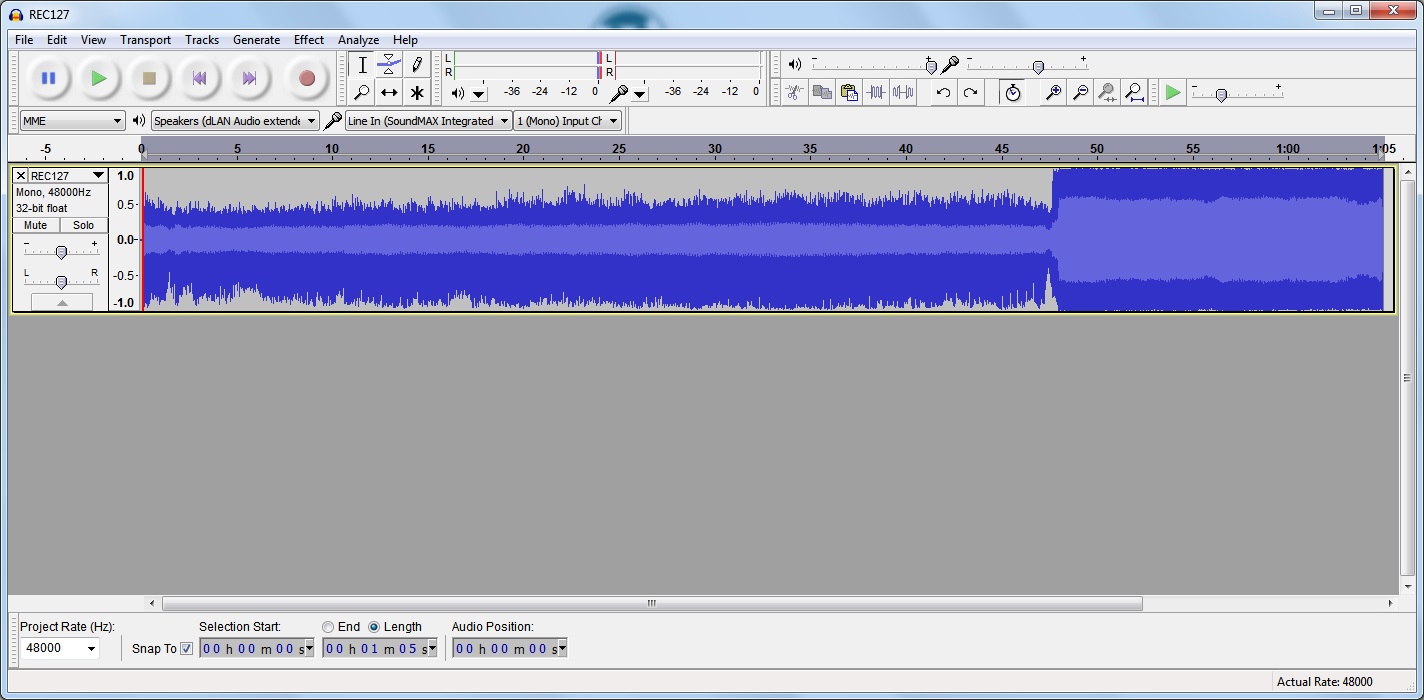Close the REC127 track with X
The image size is (1424, 700).
pos(21,176)
